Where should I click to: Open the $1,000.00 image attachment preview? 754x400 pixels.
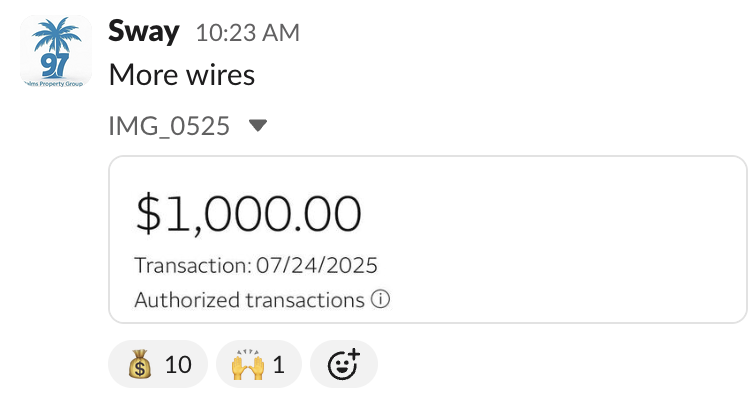pyautogui.click(x=428, y=239)
